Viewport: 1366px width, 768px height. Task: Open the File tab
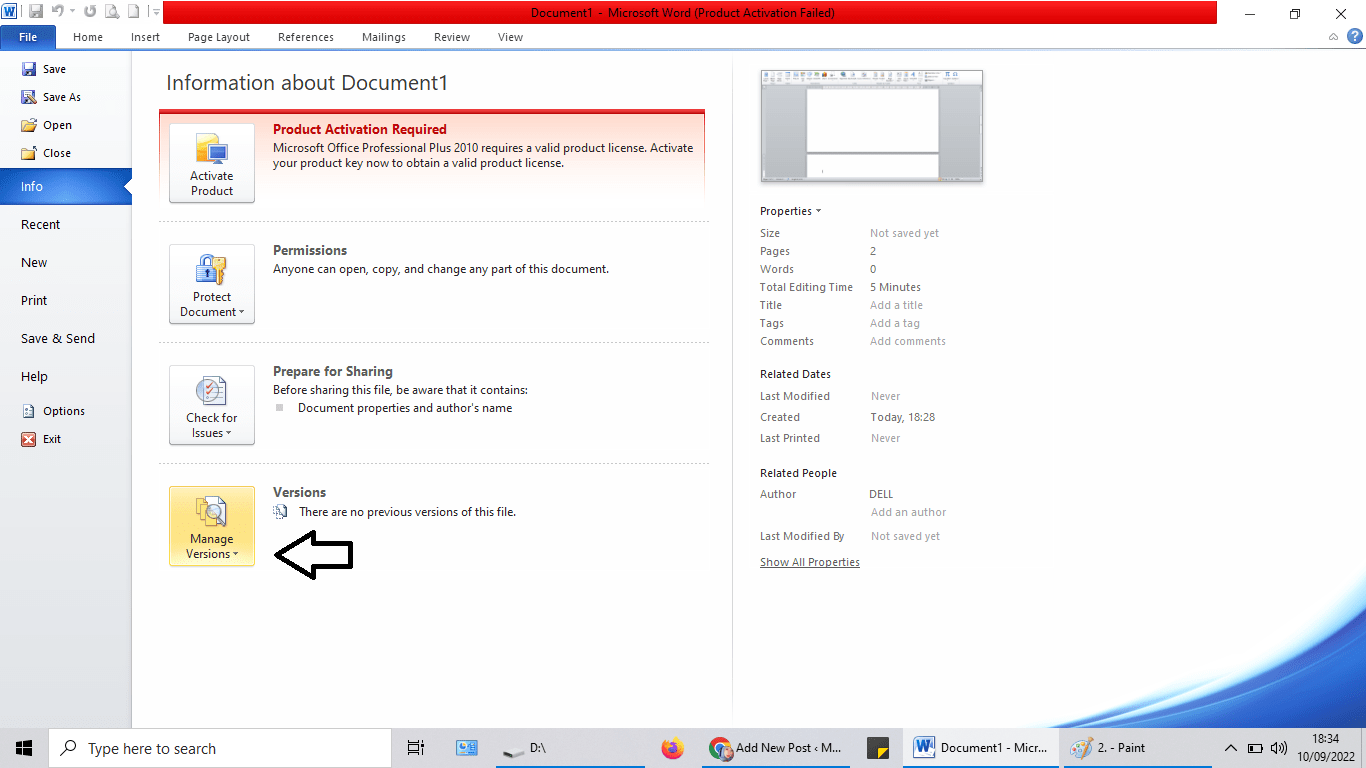(x=28, y=37)
